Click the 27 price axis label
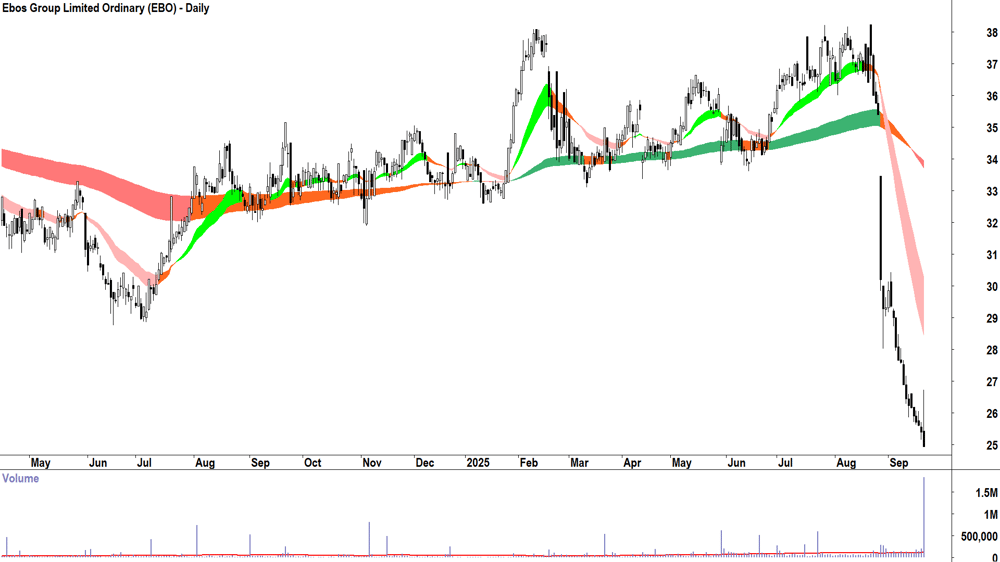This screenshot has width=1000, height=562. tap(992, 382)
